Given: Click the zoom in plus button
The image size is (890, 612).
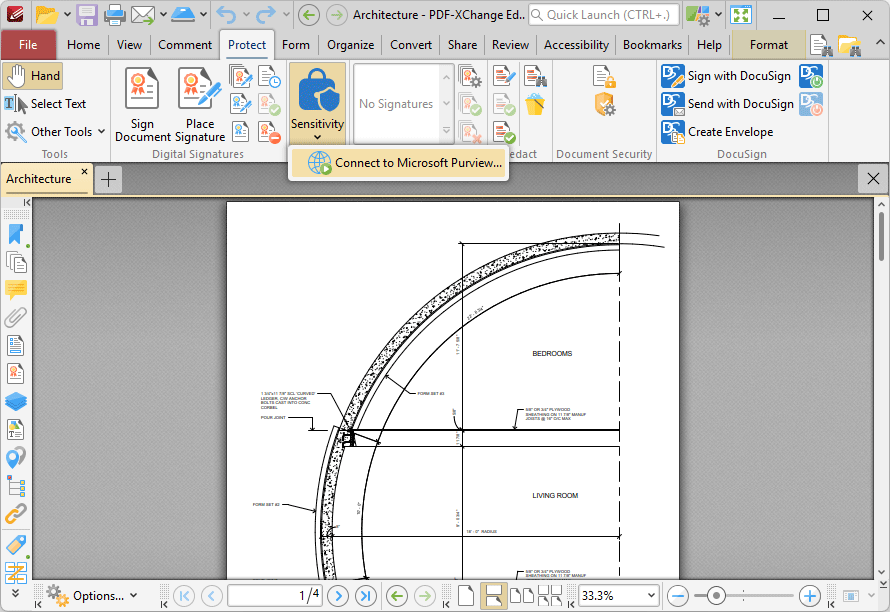Looking at the screenshot, I should (809, 596).
